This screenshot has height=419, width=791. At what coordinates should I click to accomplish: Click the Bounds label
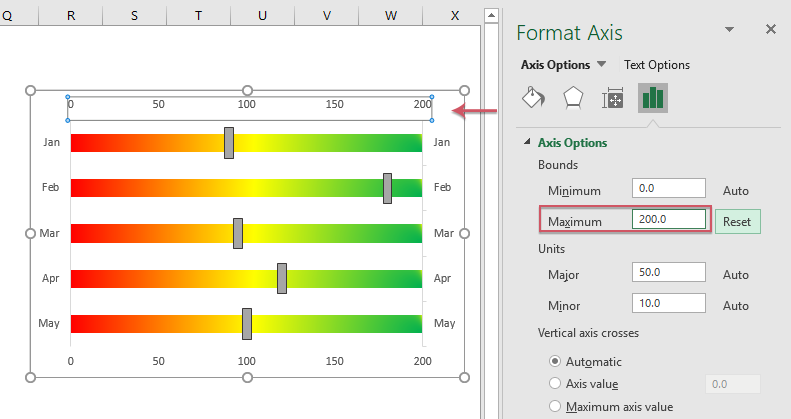558,165
